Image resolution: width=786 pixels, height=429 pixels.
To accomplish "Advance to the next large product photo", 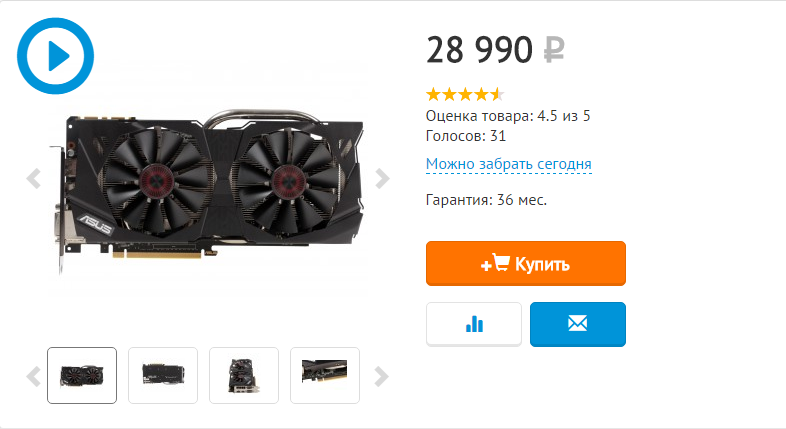I will (382, 178).
